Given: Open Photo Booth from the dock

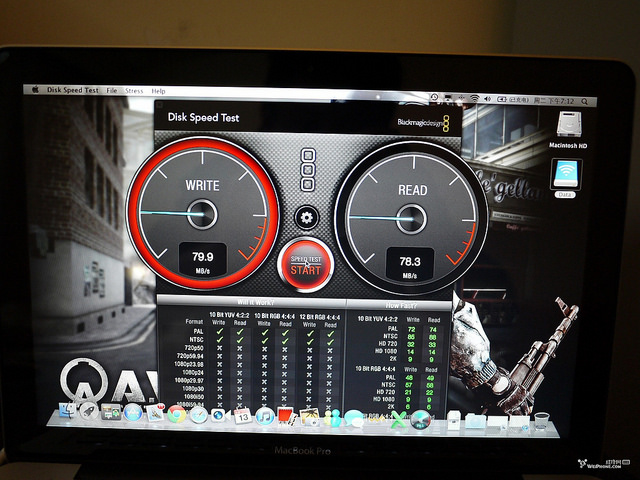Looking at the screenshot, I should 287,417.
